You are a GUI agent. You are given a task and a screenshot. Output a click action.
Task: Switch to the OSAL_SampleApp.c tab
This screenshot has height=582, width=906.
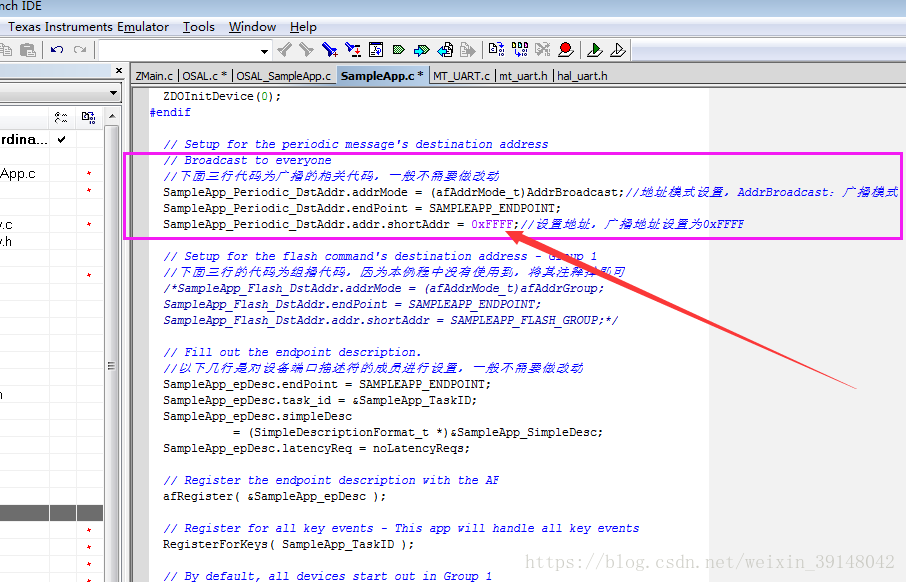283,76
